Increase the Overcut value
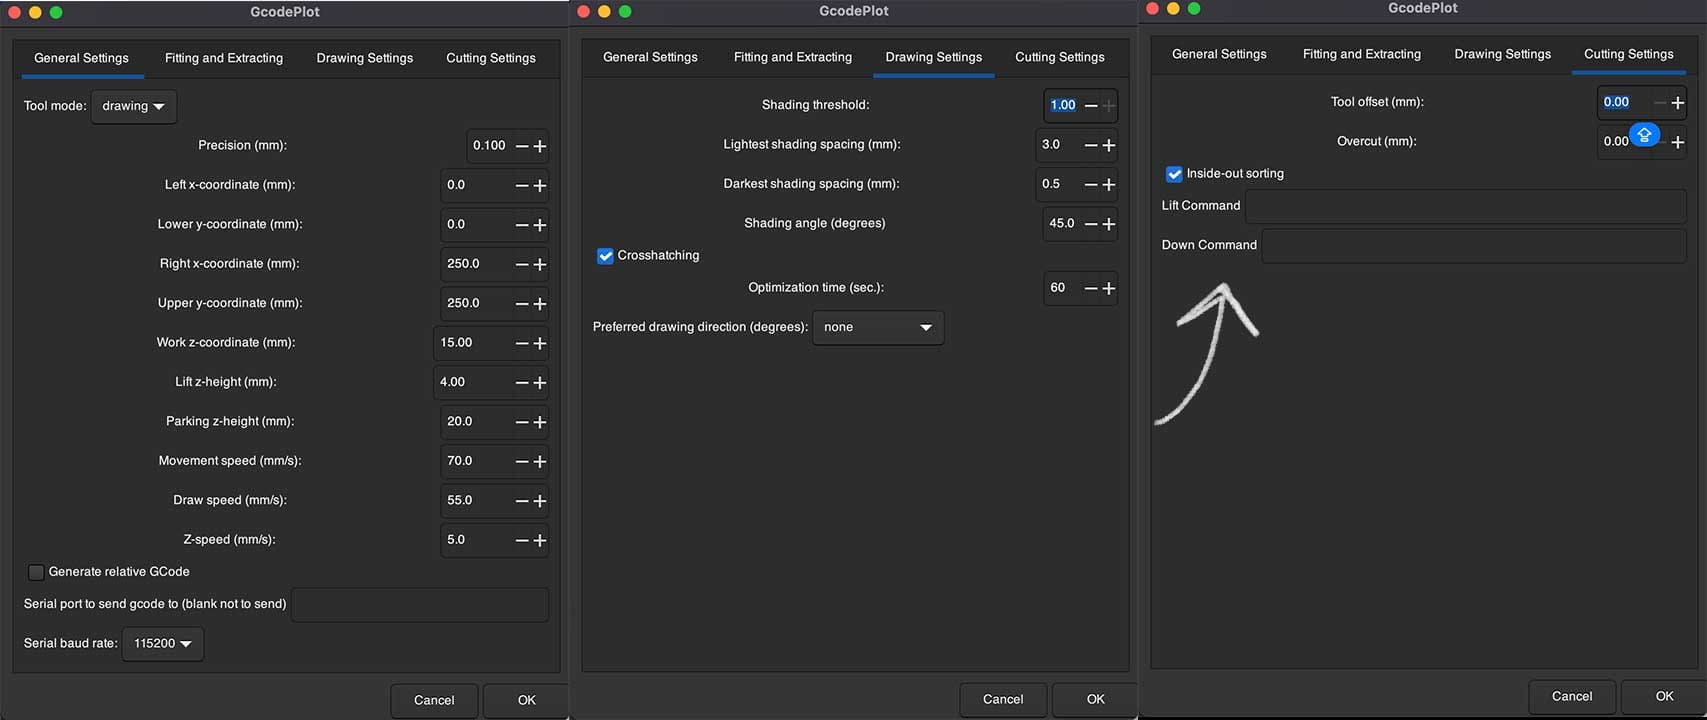 point(1678,142)
